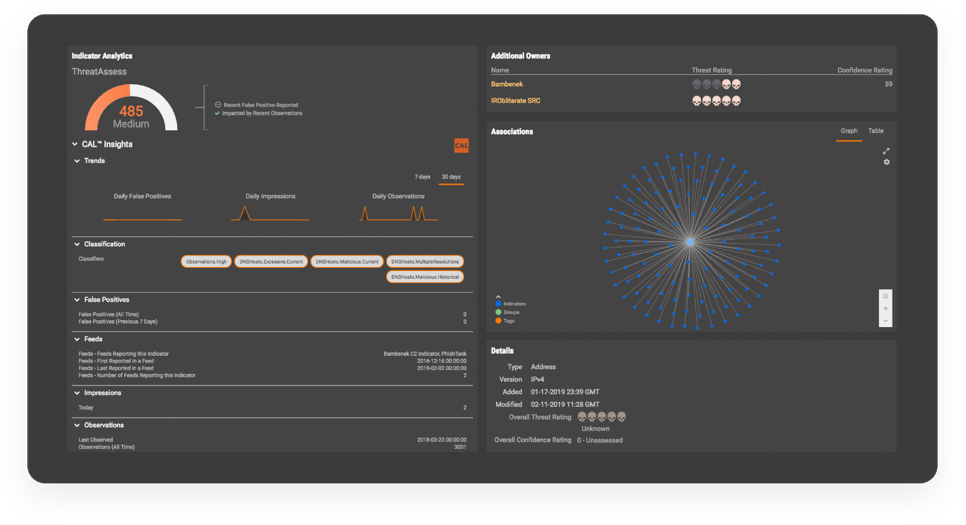Collapse the Classification section
The image size is (966, 525).
pyautogui.click(x=77, y=244)
